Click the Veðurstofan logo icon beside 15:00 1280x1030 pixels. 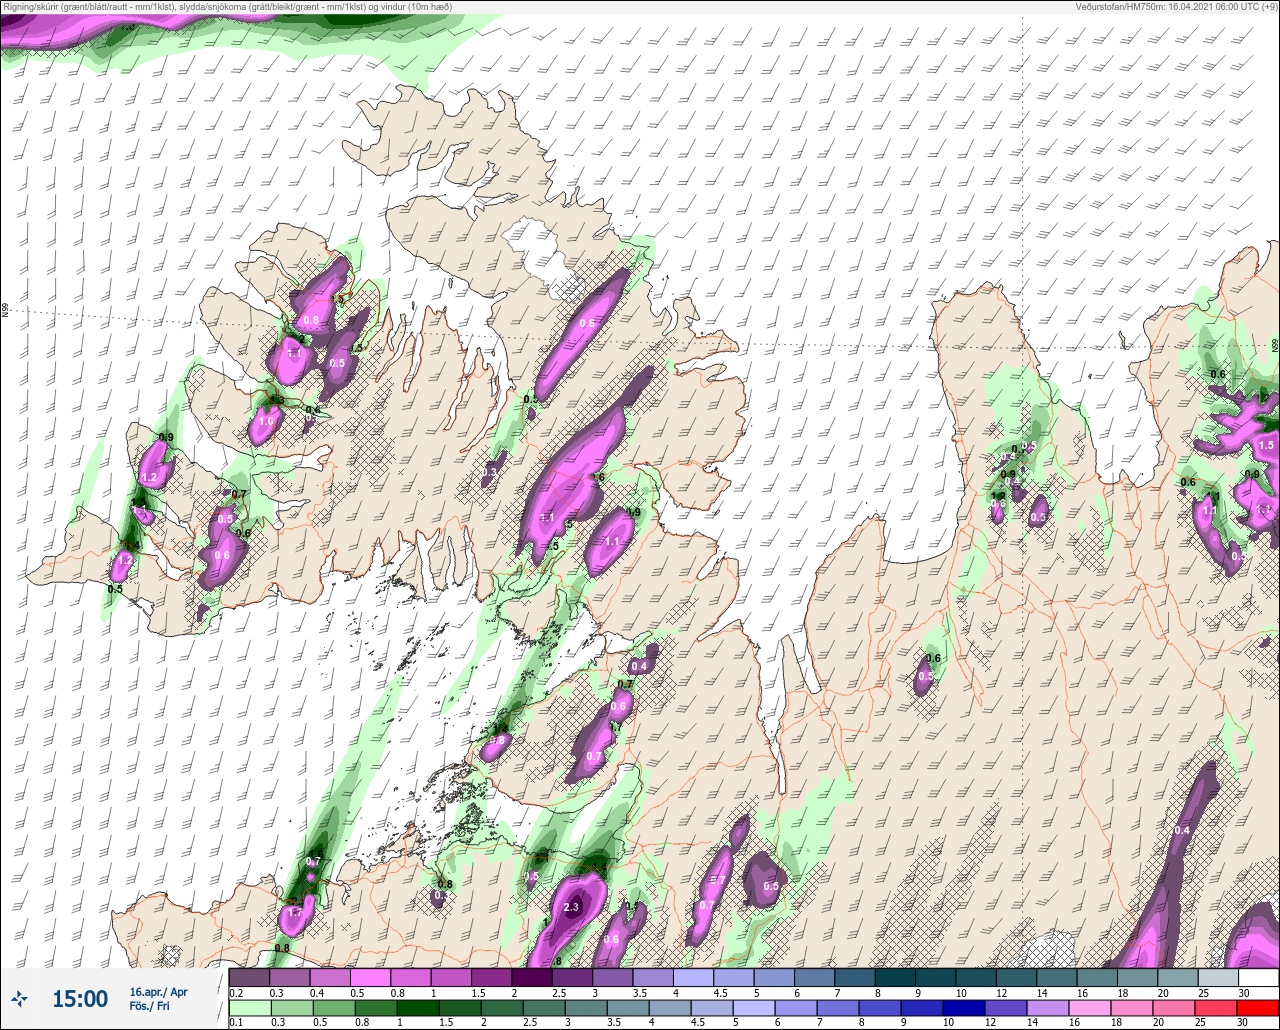20,998
